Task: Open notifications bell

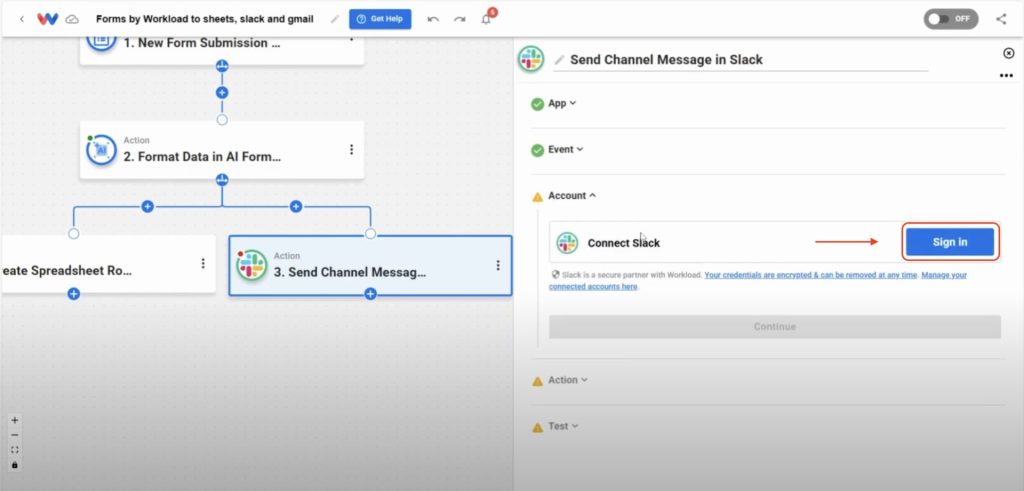Action: [486, 19]
